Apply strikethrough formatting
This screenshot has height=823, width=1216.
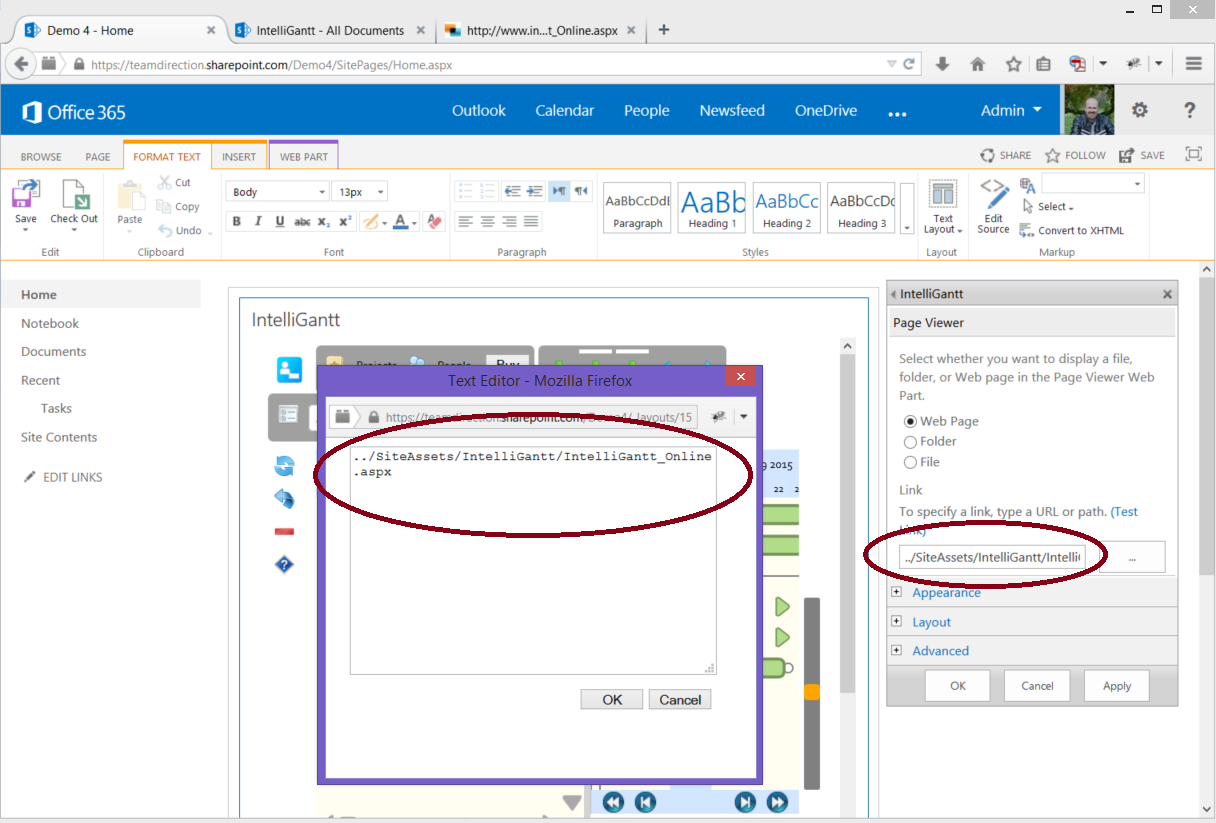(x=302, y=221)
